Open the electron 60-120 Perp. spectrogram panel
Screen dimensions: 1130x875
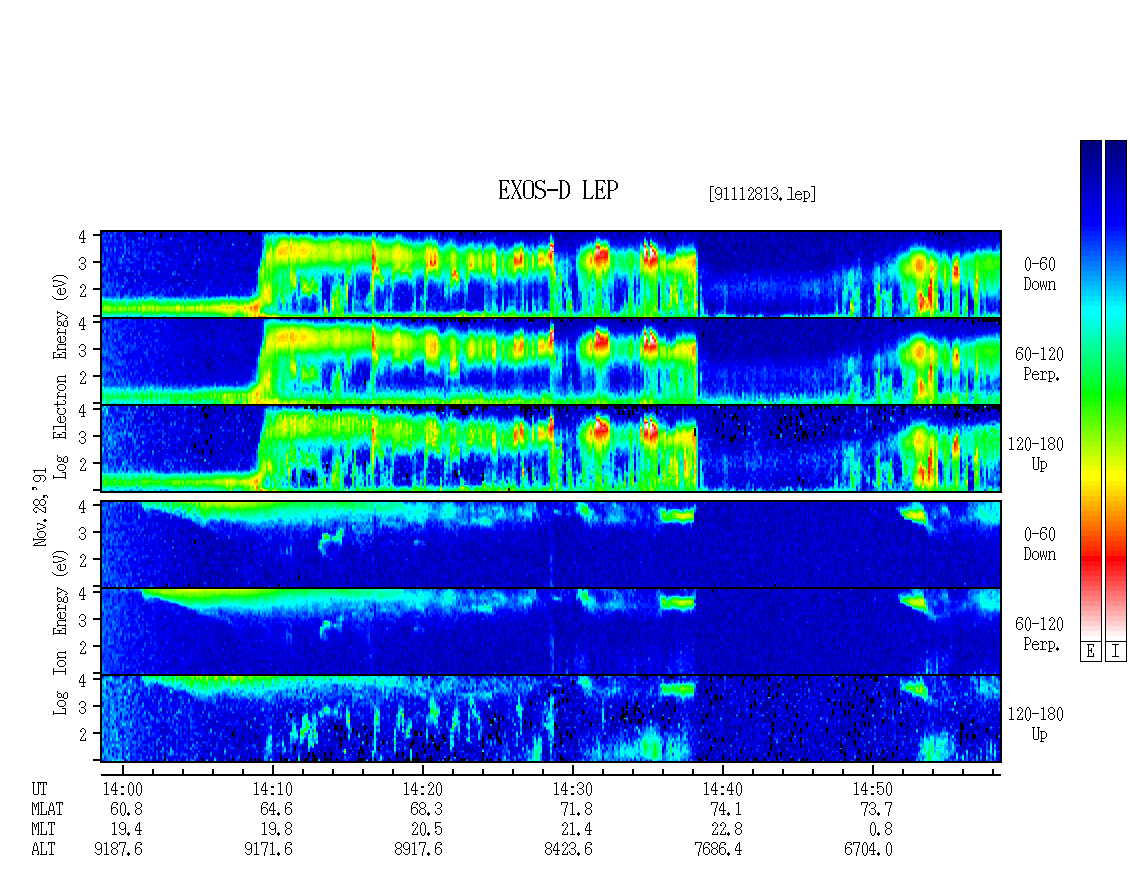pyautogui.click(x=551, y=361)
